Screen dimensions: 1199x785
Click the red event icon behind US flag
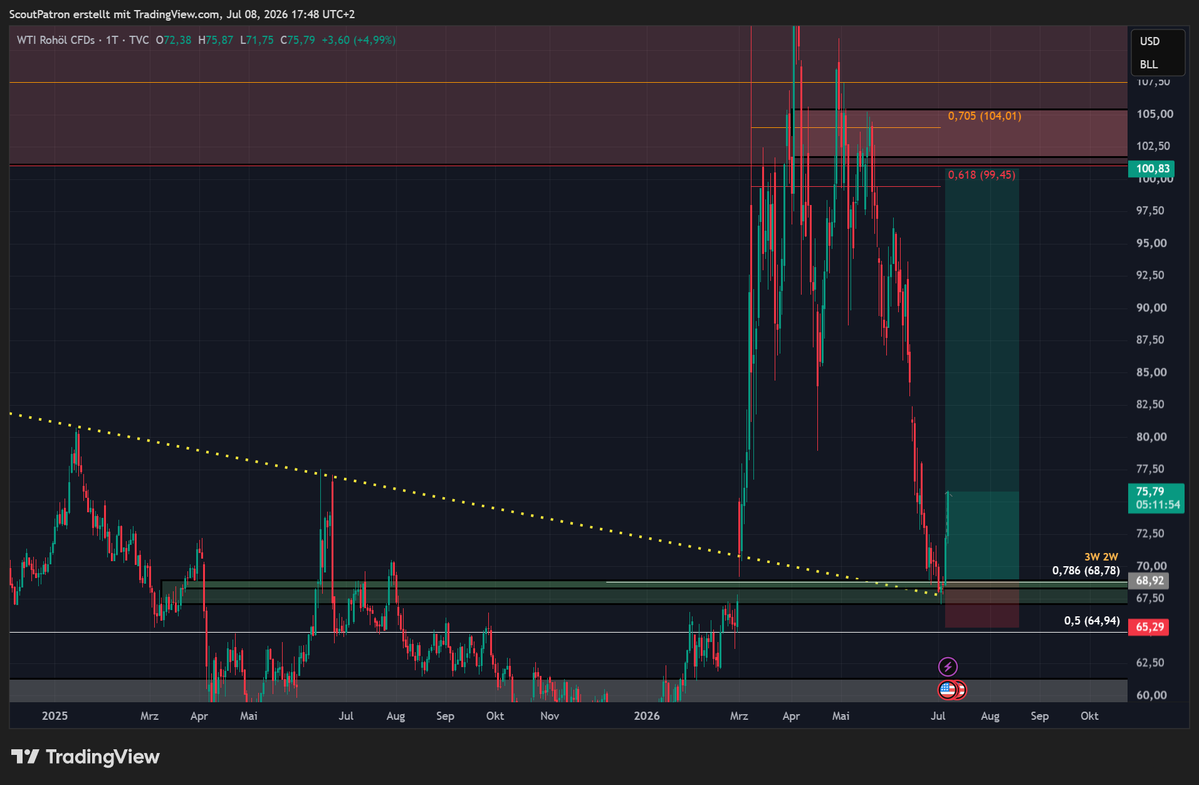pyautogui.click(x=961, y=690)
